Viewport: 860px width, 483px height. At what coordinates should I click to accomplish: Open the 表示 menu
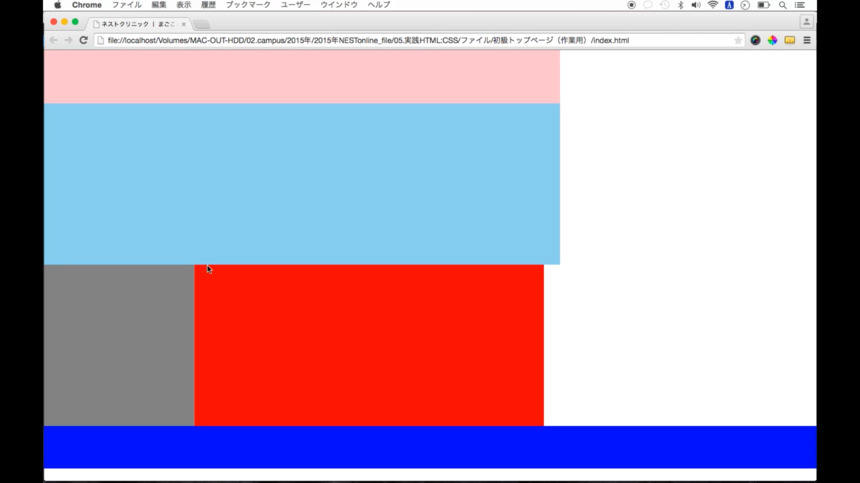[184, 5]
